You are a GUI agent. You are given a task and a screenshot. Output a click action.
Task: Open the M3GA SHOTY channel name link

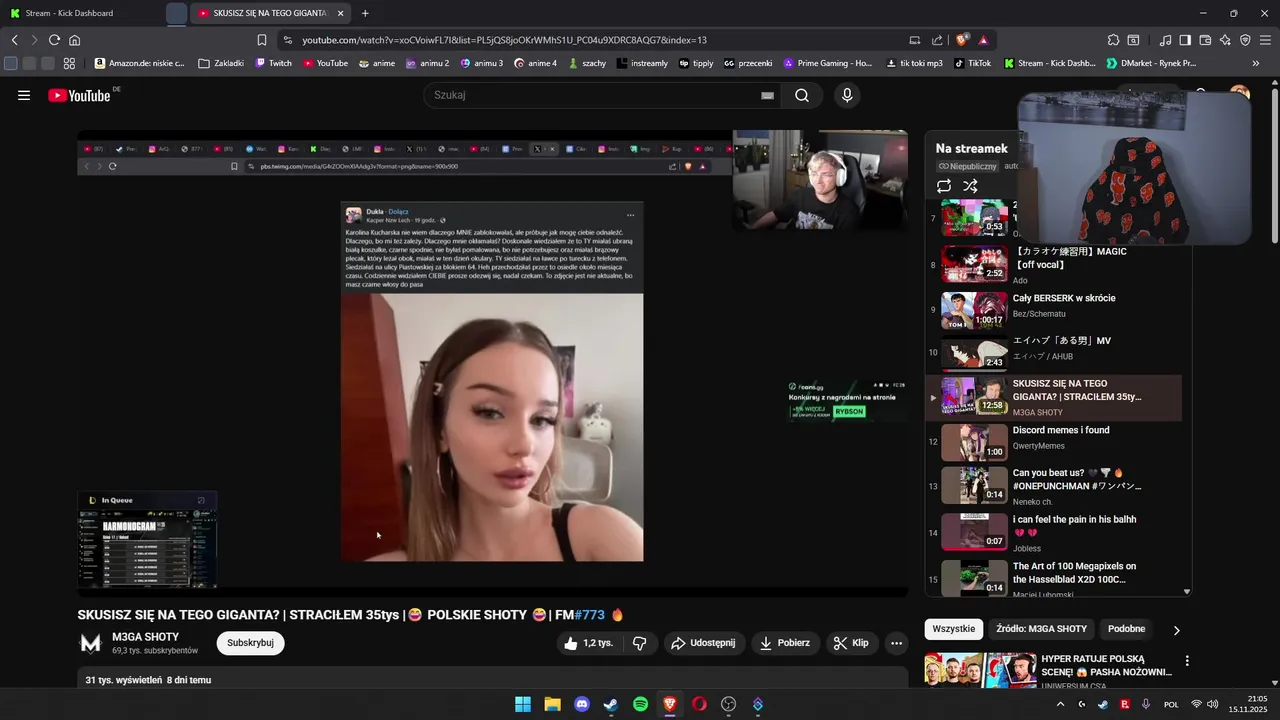click(146, 637)
